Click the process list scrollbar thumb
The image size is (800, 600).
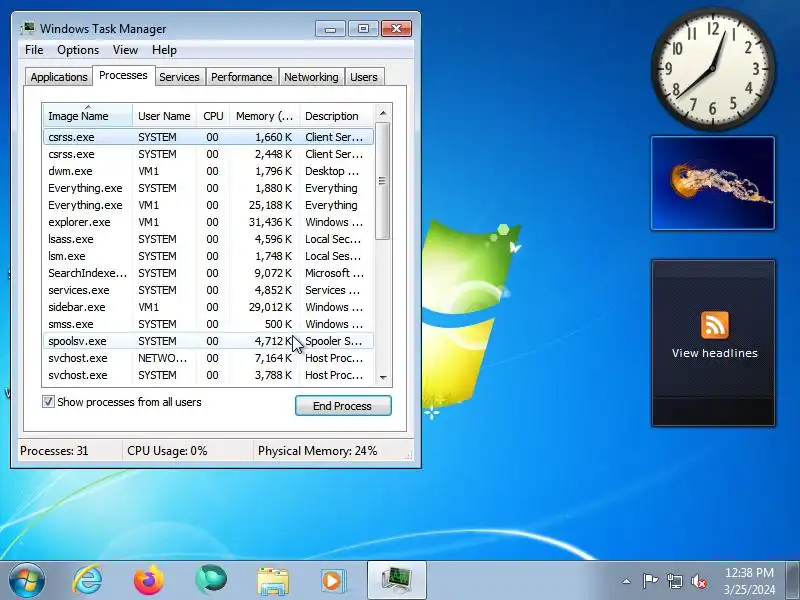tap(383, 181)
